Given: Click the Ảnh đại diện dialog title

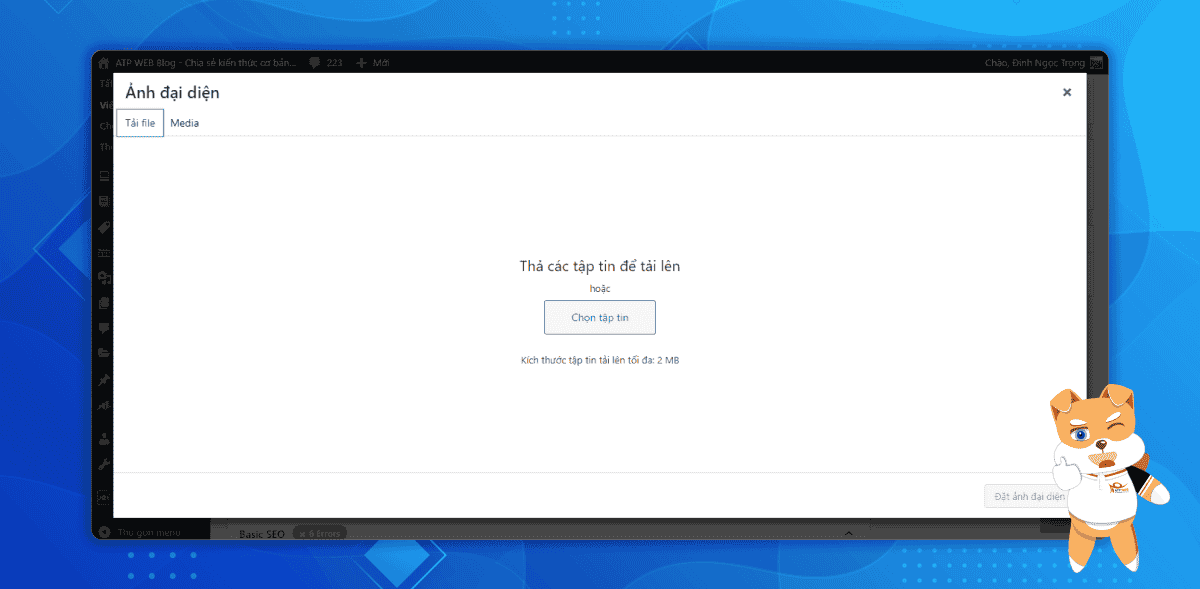Looking at the screenshot, I should click(172, 92).
